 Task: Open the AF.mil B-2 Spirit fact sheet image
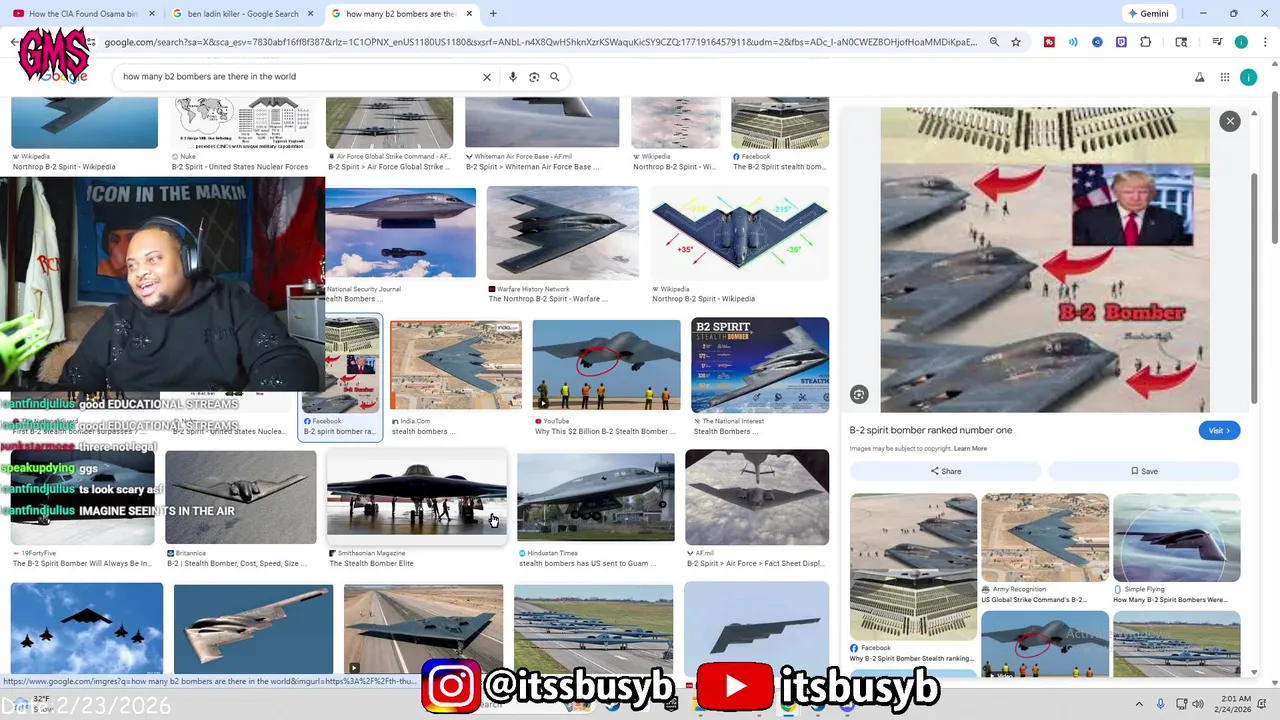[x=757, y=497]
